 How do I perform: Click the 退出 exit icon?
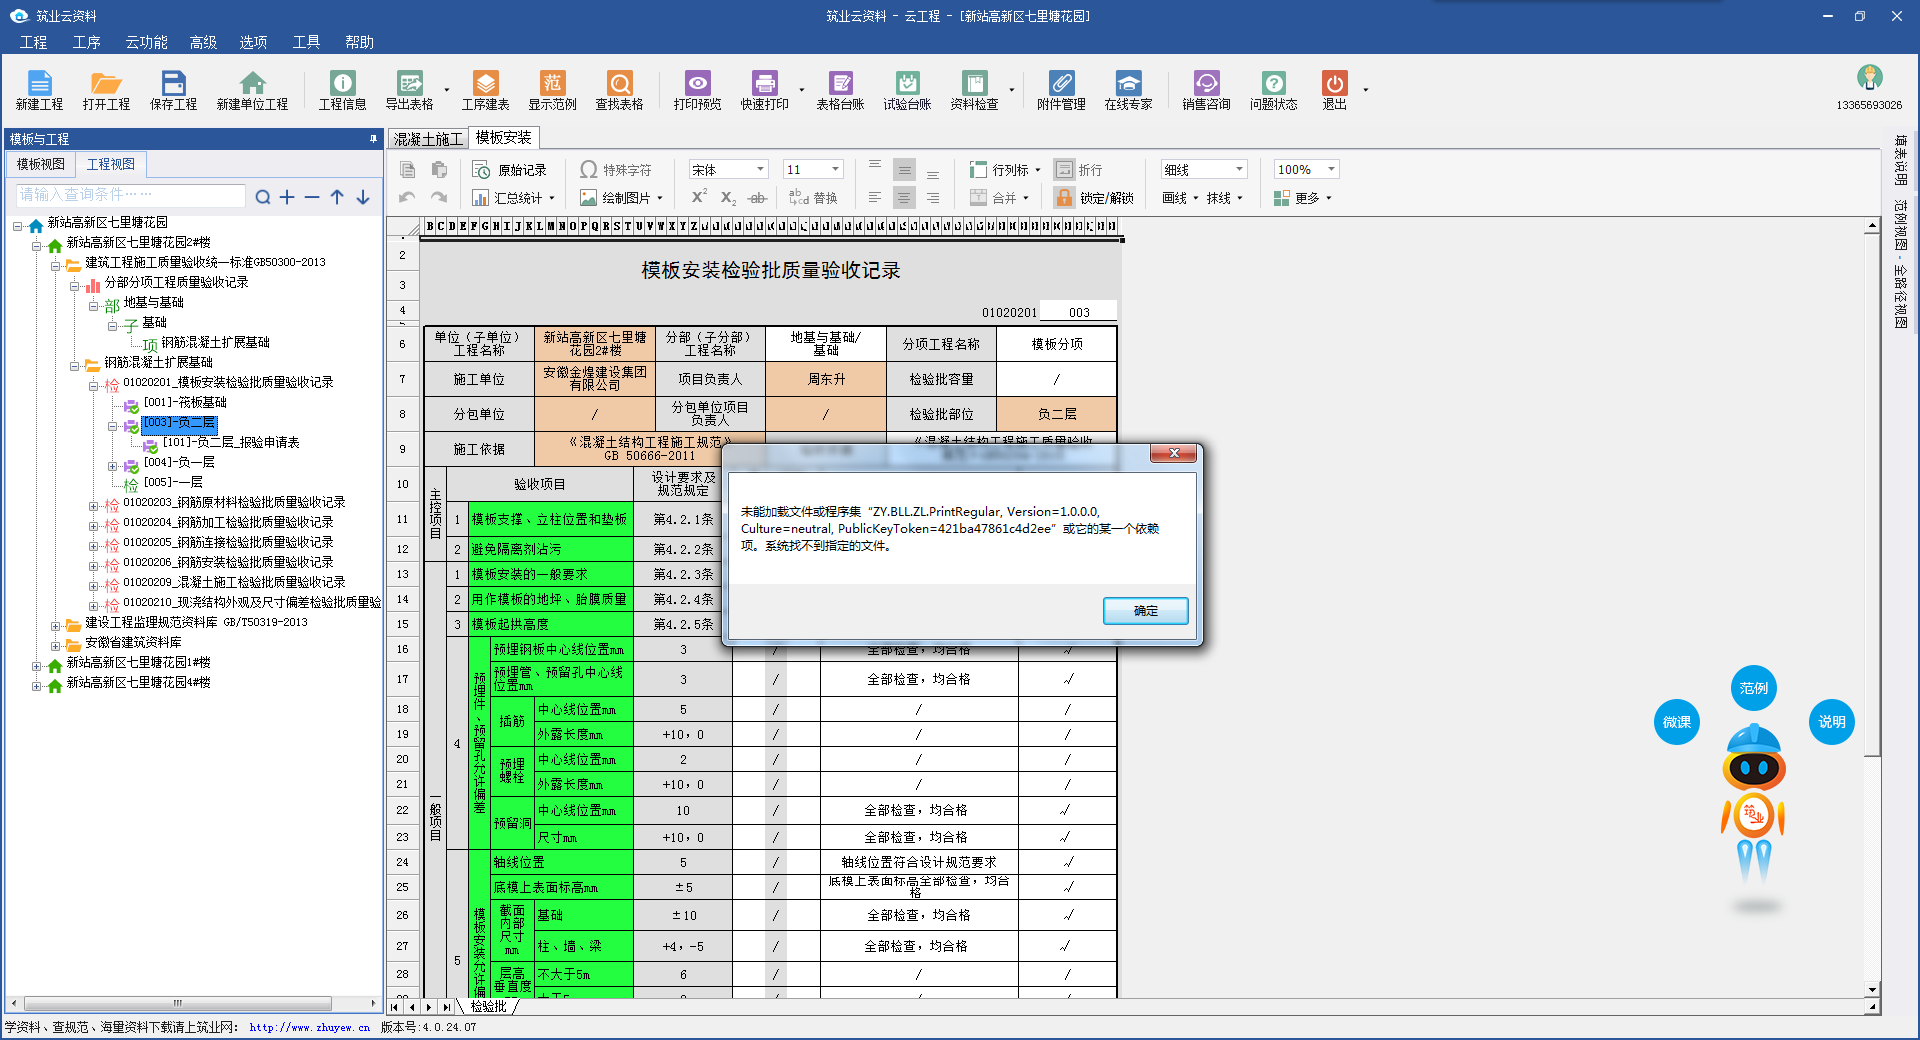pyautogui.click(x=1334, y=89)
